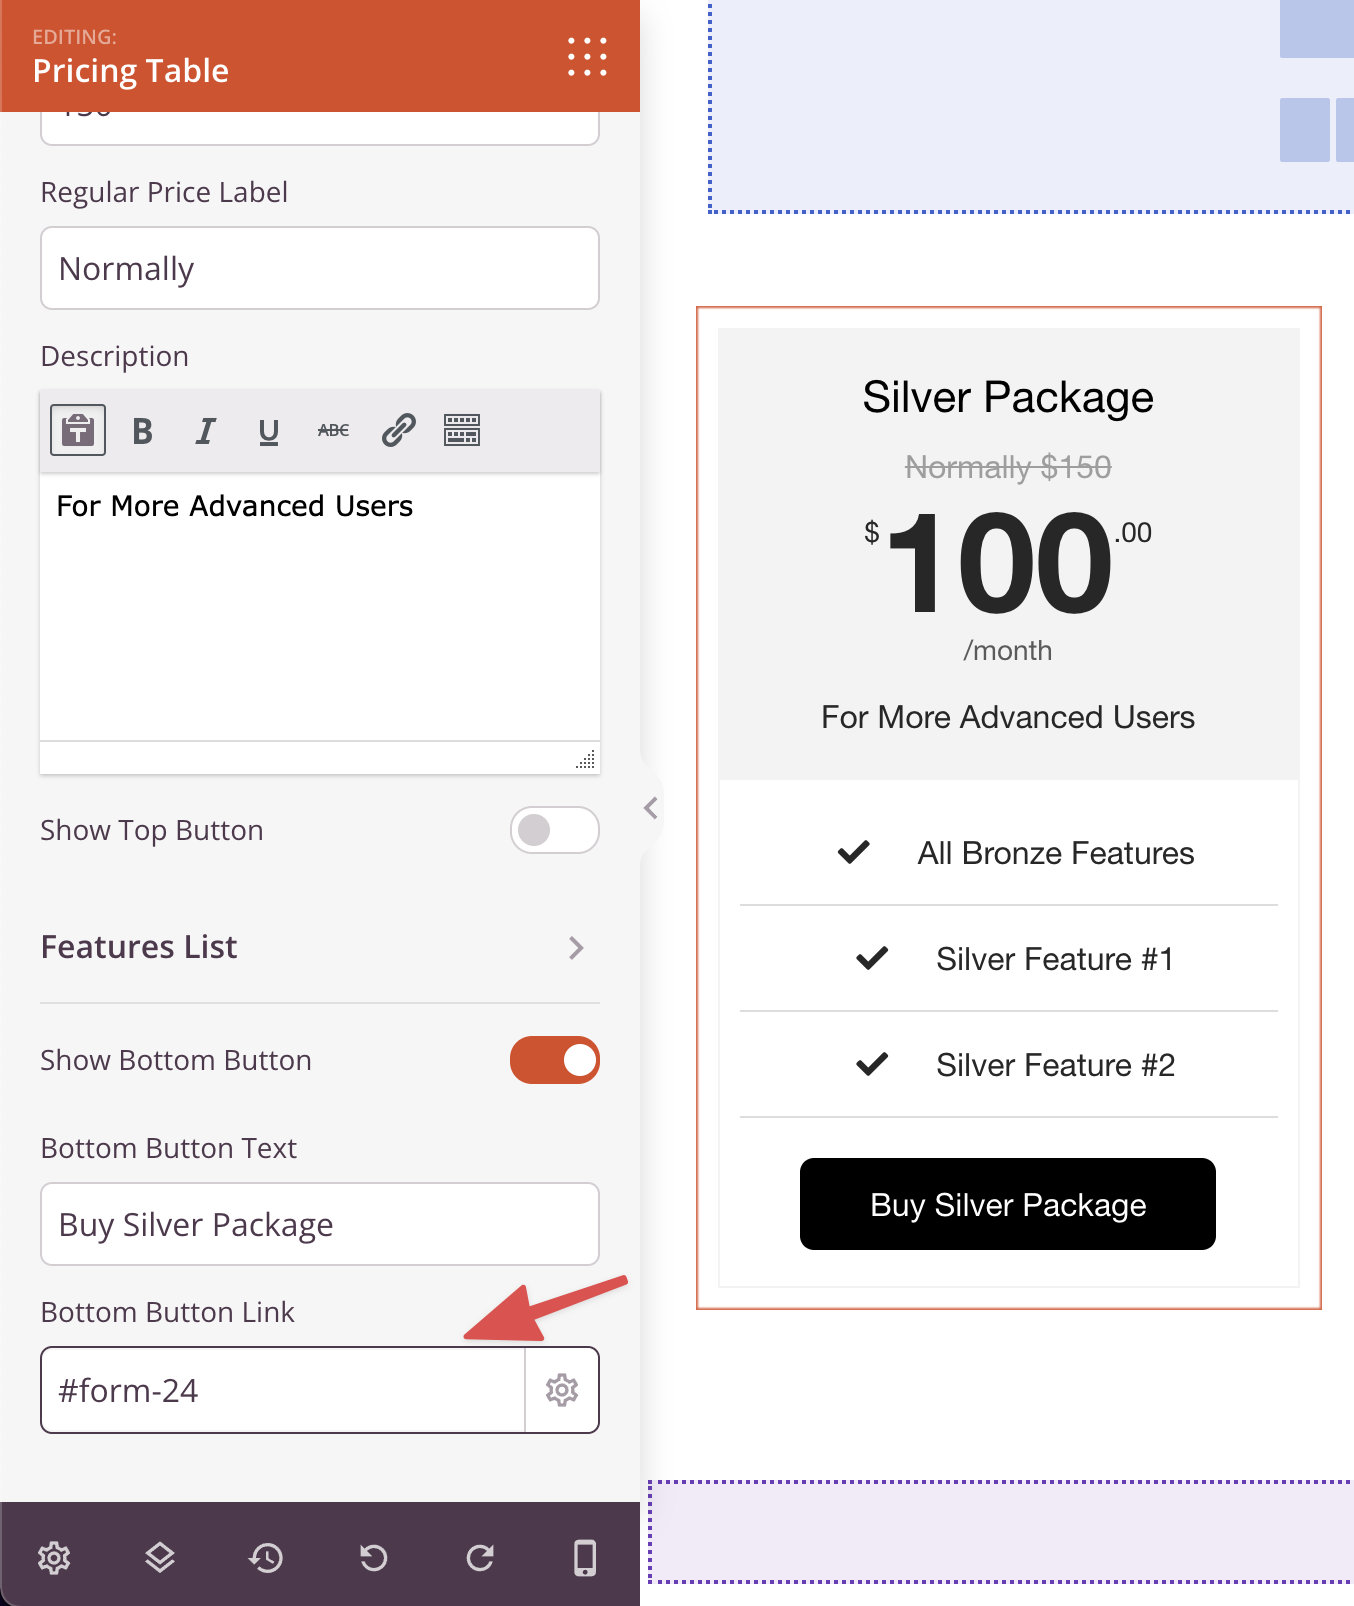Image resolution: width=1354 pixels, height=1606 pixels.
Task: Disable the Show Bottom Button toggle
Action: [555, 1060]
